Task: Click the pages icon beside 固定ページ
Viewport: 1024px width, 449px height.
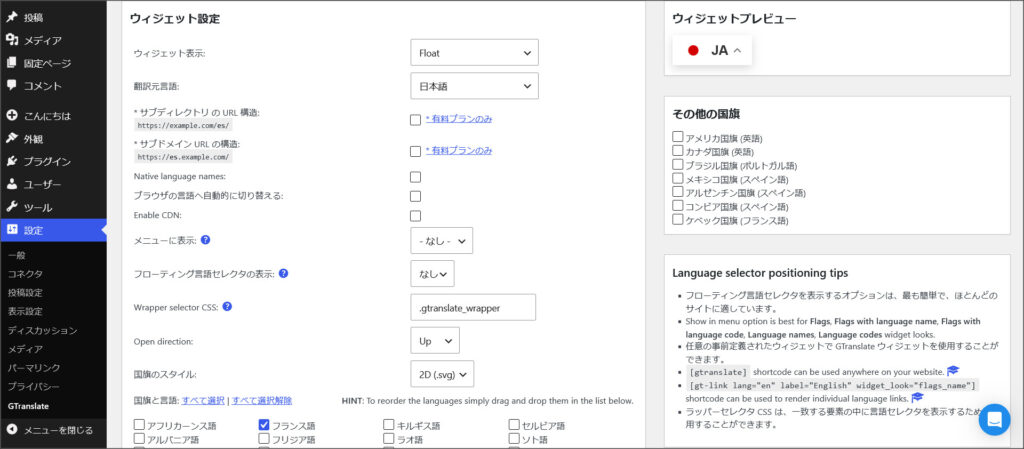Action: pos(12,63)
